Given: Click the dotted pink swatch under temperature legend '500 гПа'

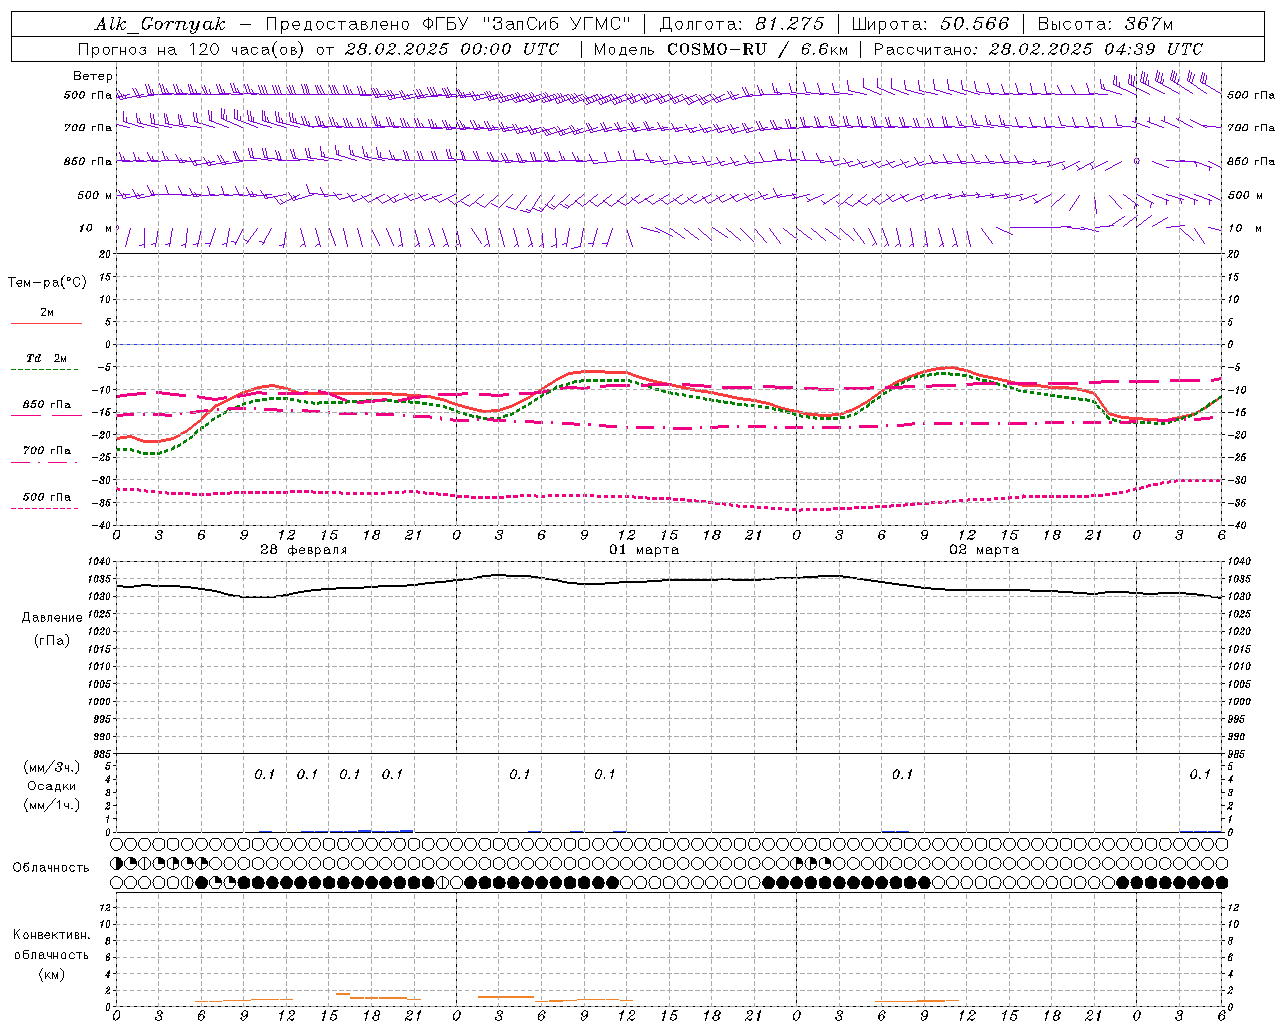Looking at the screenshot, I should (x=45, y=509).
